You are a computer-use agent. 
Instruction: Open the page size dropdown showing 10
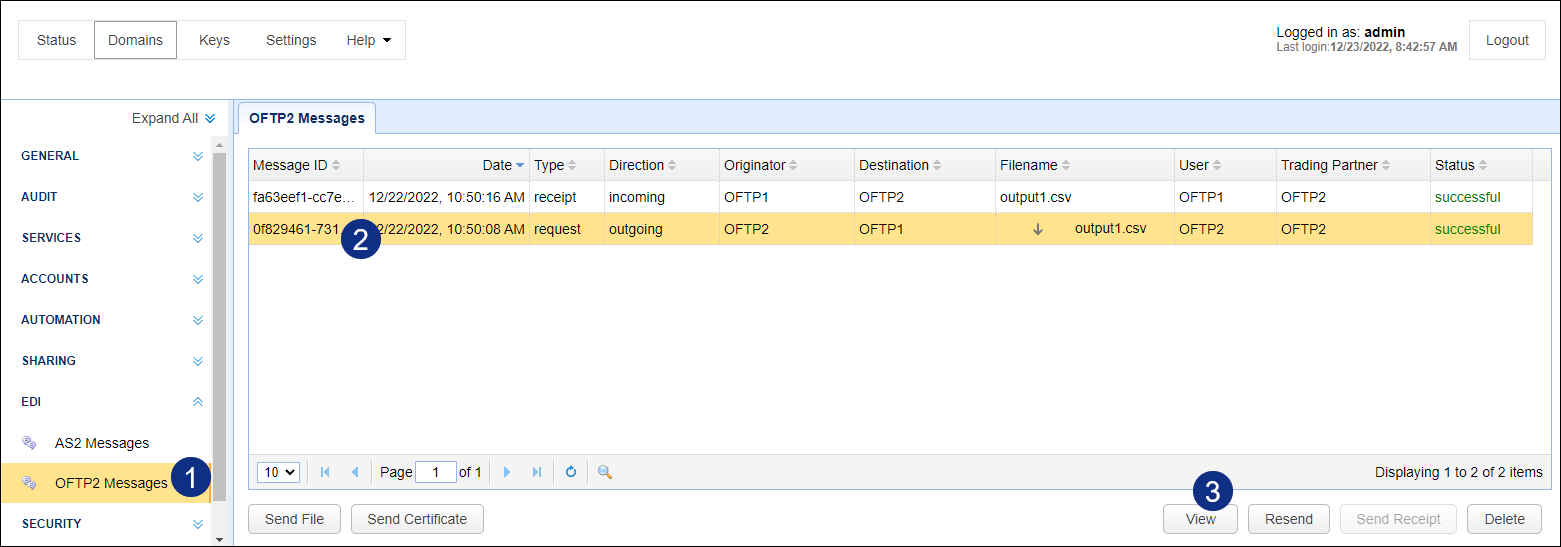[x=278, y=472]
